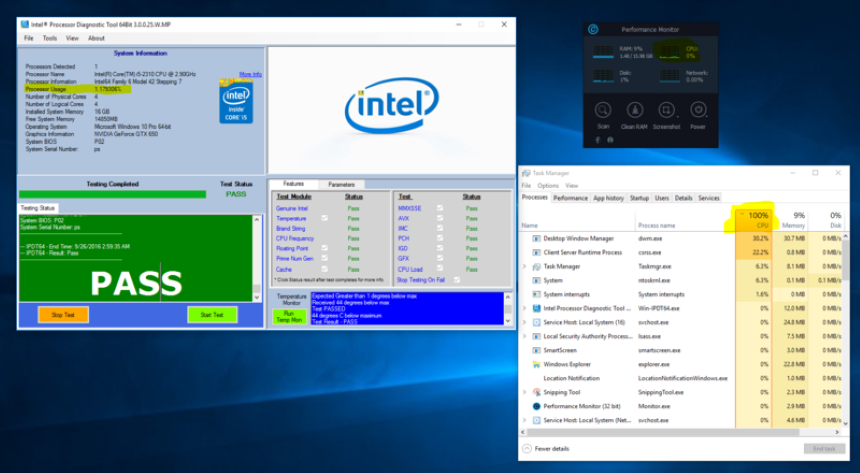860x473 pixels.
Task: Click the Intel inside Core i5 badge
Action: (236, 101)
